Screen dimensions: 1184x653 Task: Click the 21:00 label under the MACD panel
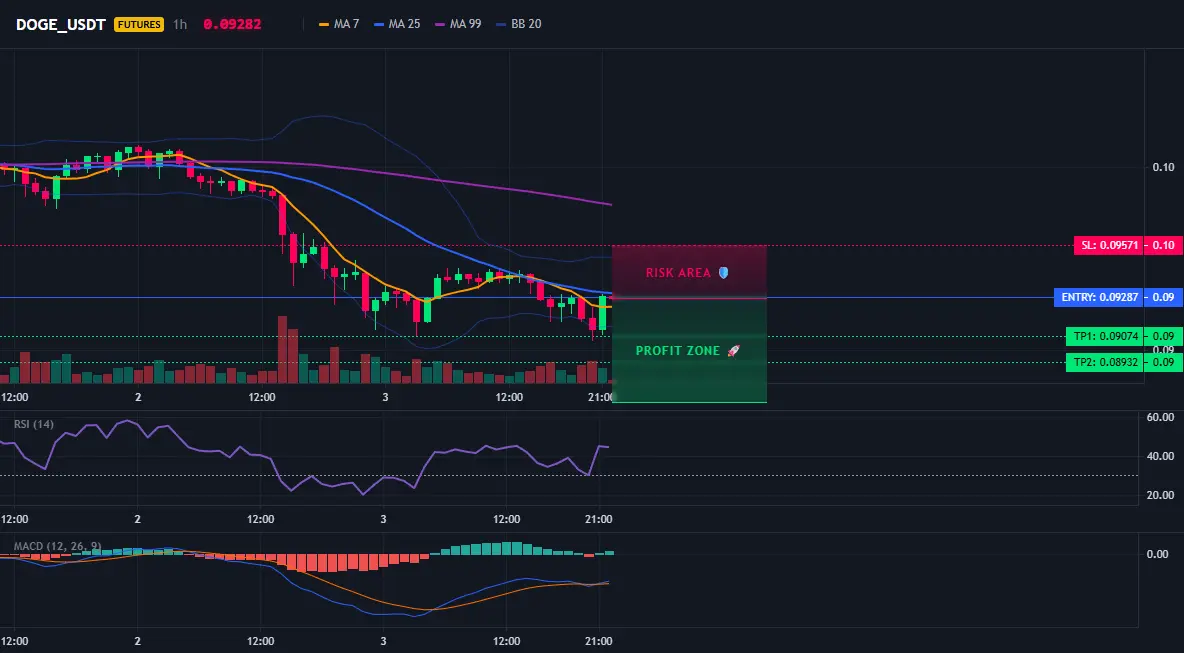coord(599,642)
